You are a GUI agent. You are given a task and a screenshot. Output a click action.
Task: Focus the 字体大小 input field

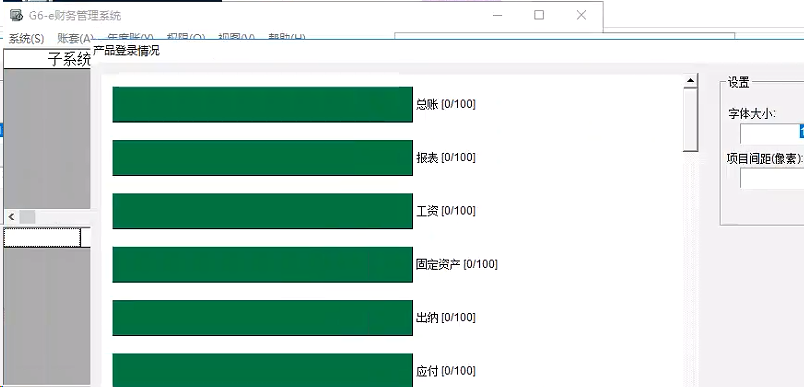click(x=772, y=134)
